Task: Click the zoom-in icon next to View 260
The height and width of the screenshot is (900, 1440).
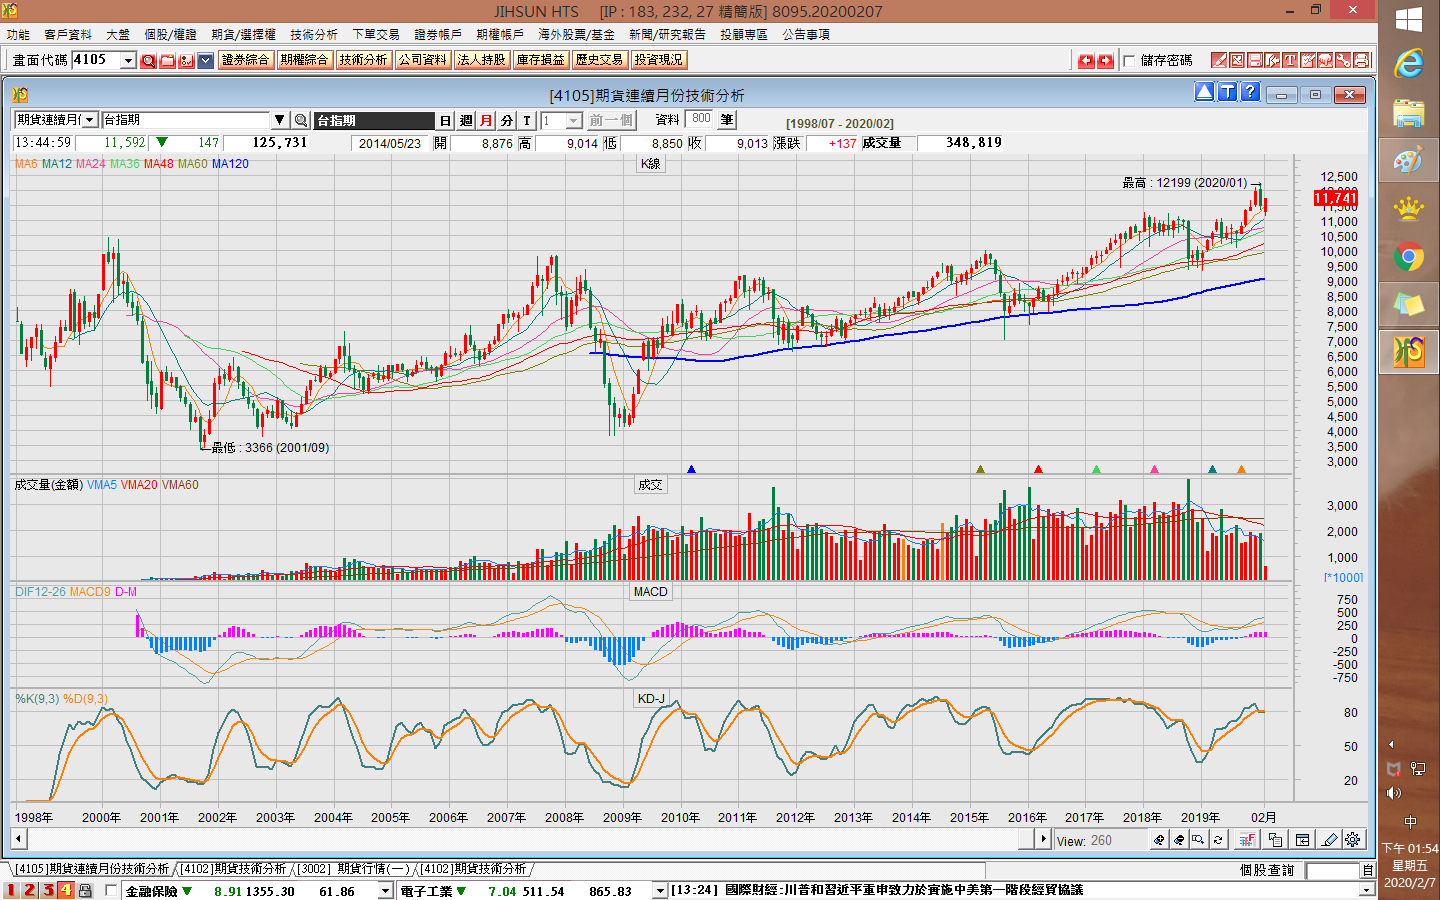Action: 1159,840
